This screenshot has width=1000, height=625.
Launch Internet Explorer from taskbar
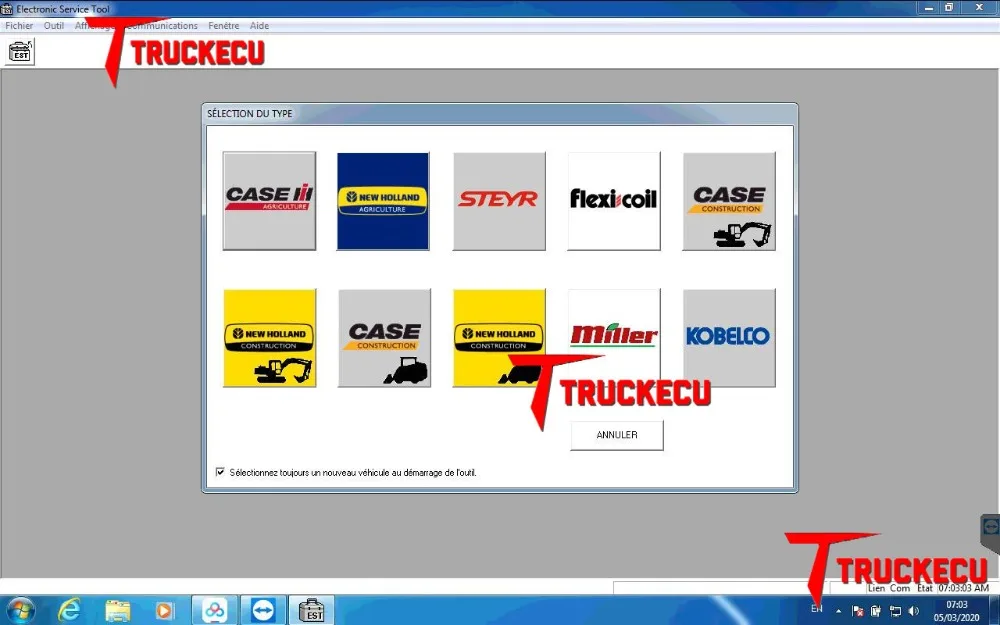pyautogui.click(x=69, y=611)
